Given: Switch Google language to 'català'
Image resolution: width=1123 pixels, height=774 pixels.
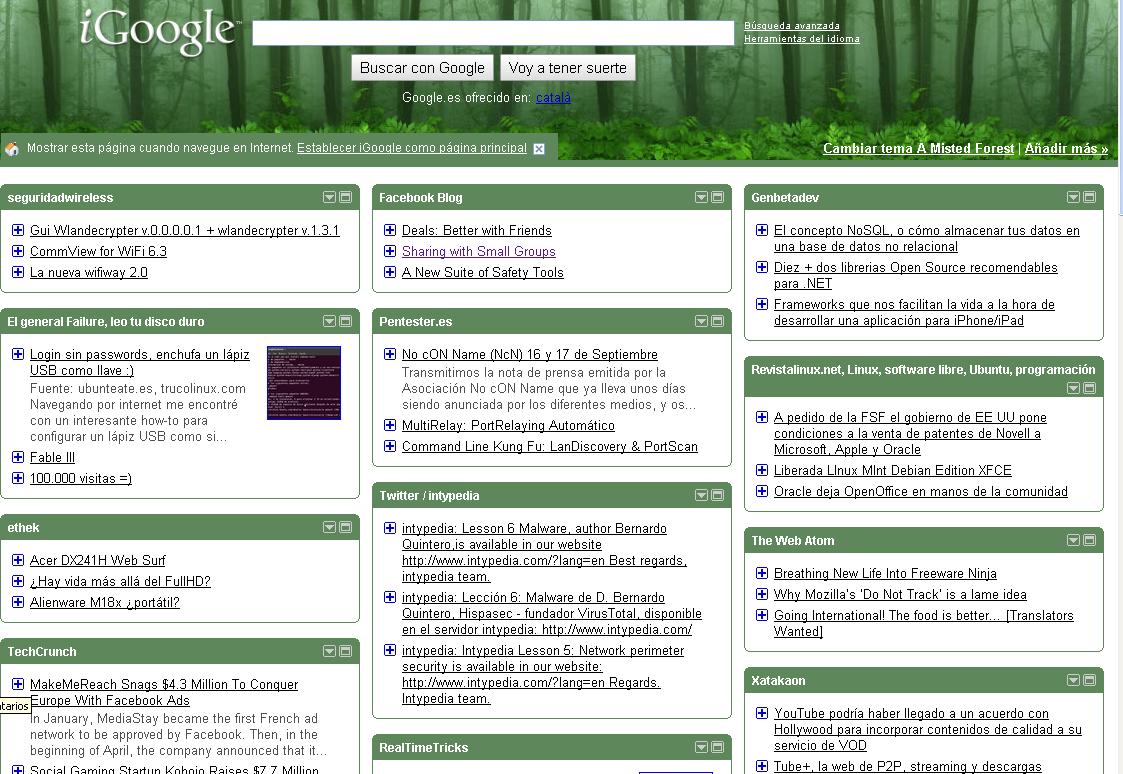Looking at the screenshot, I should (553, 97).
